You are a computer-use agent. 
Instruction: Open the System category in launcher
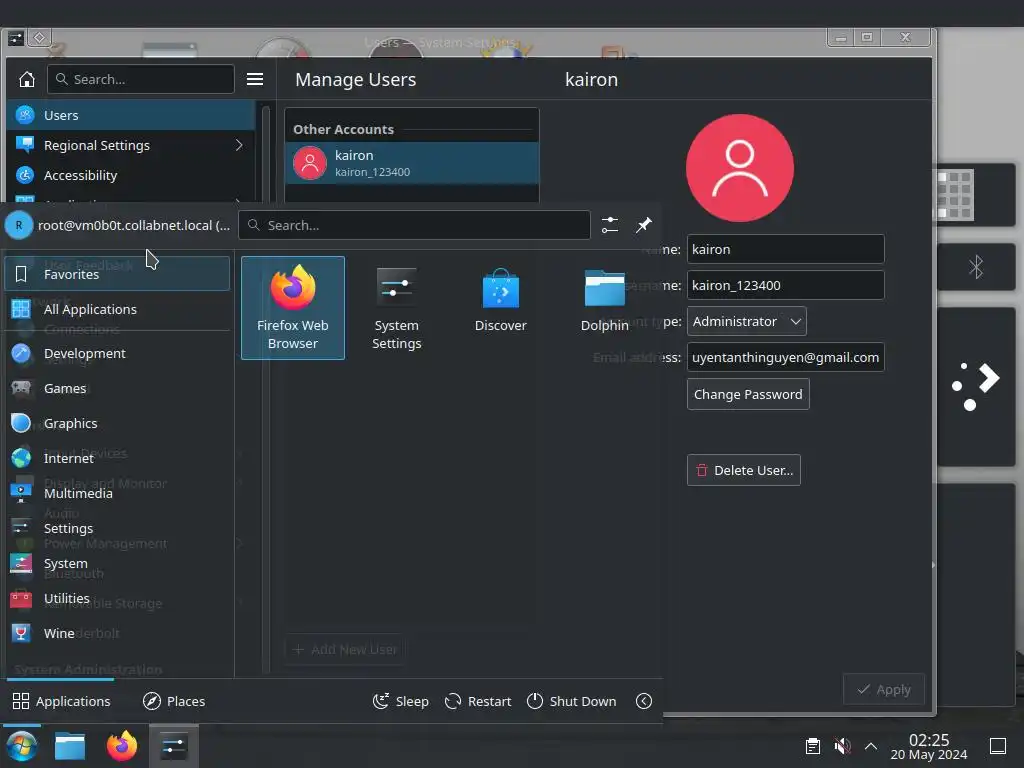point(118,563)
